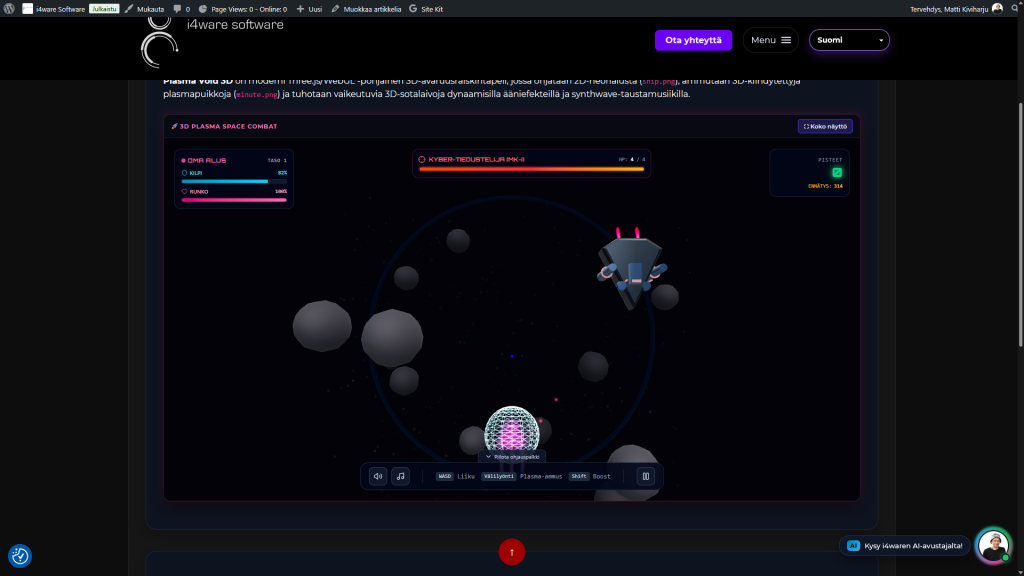
Task: Click the WASD key hint
Action: (445, 476)
